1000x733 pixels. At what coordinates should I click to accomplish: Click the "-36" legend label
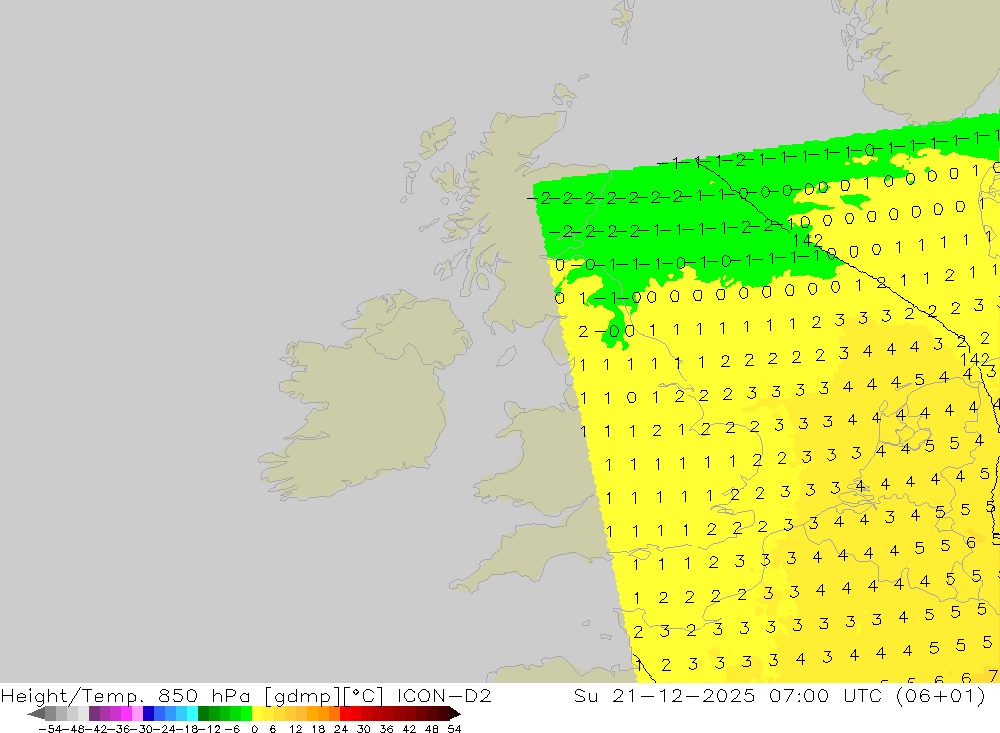pos(119,729)
